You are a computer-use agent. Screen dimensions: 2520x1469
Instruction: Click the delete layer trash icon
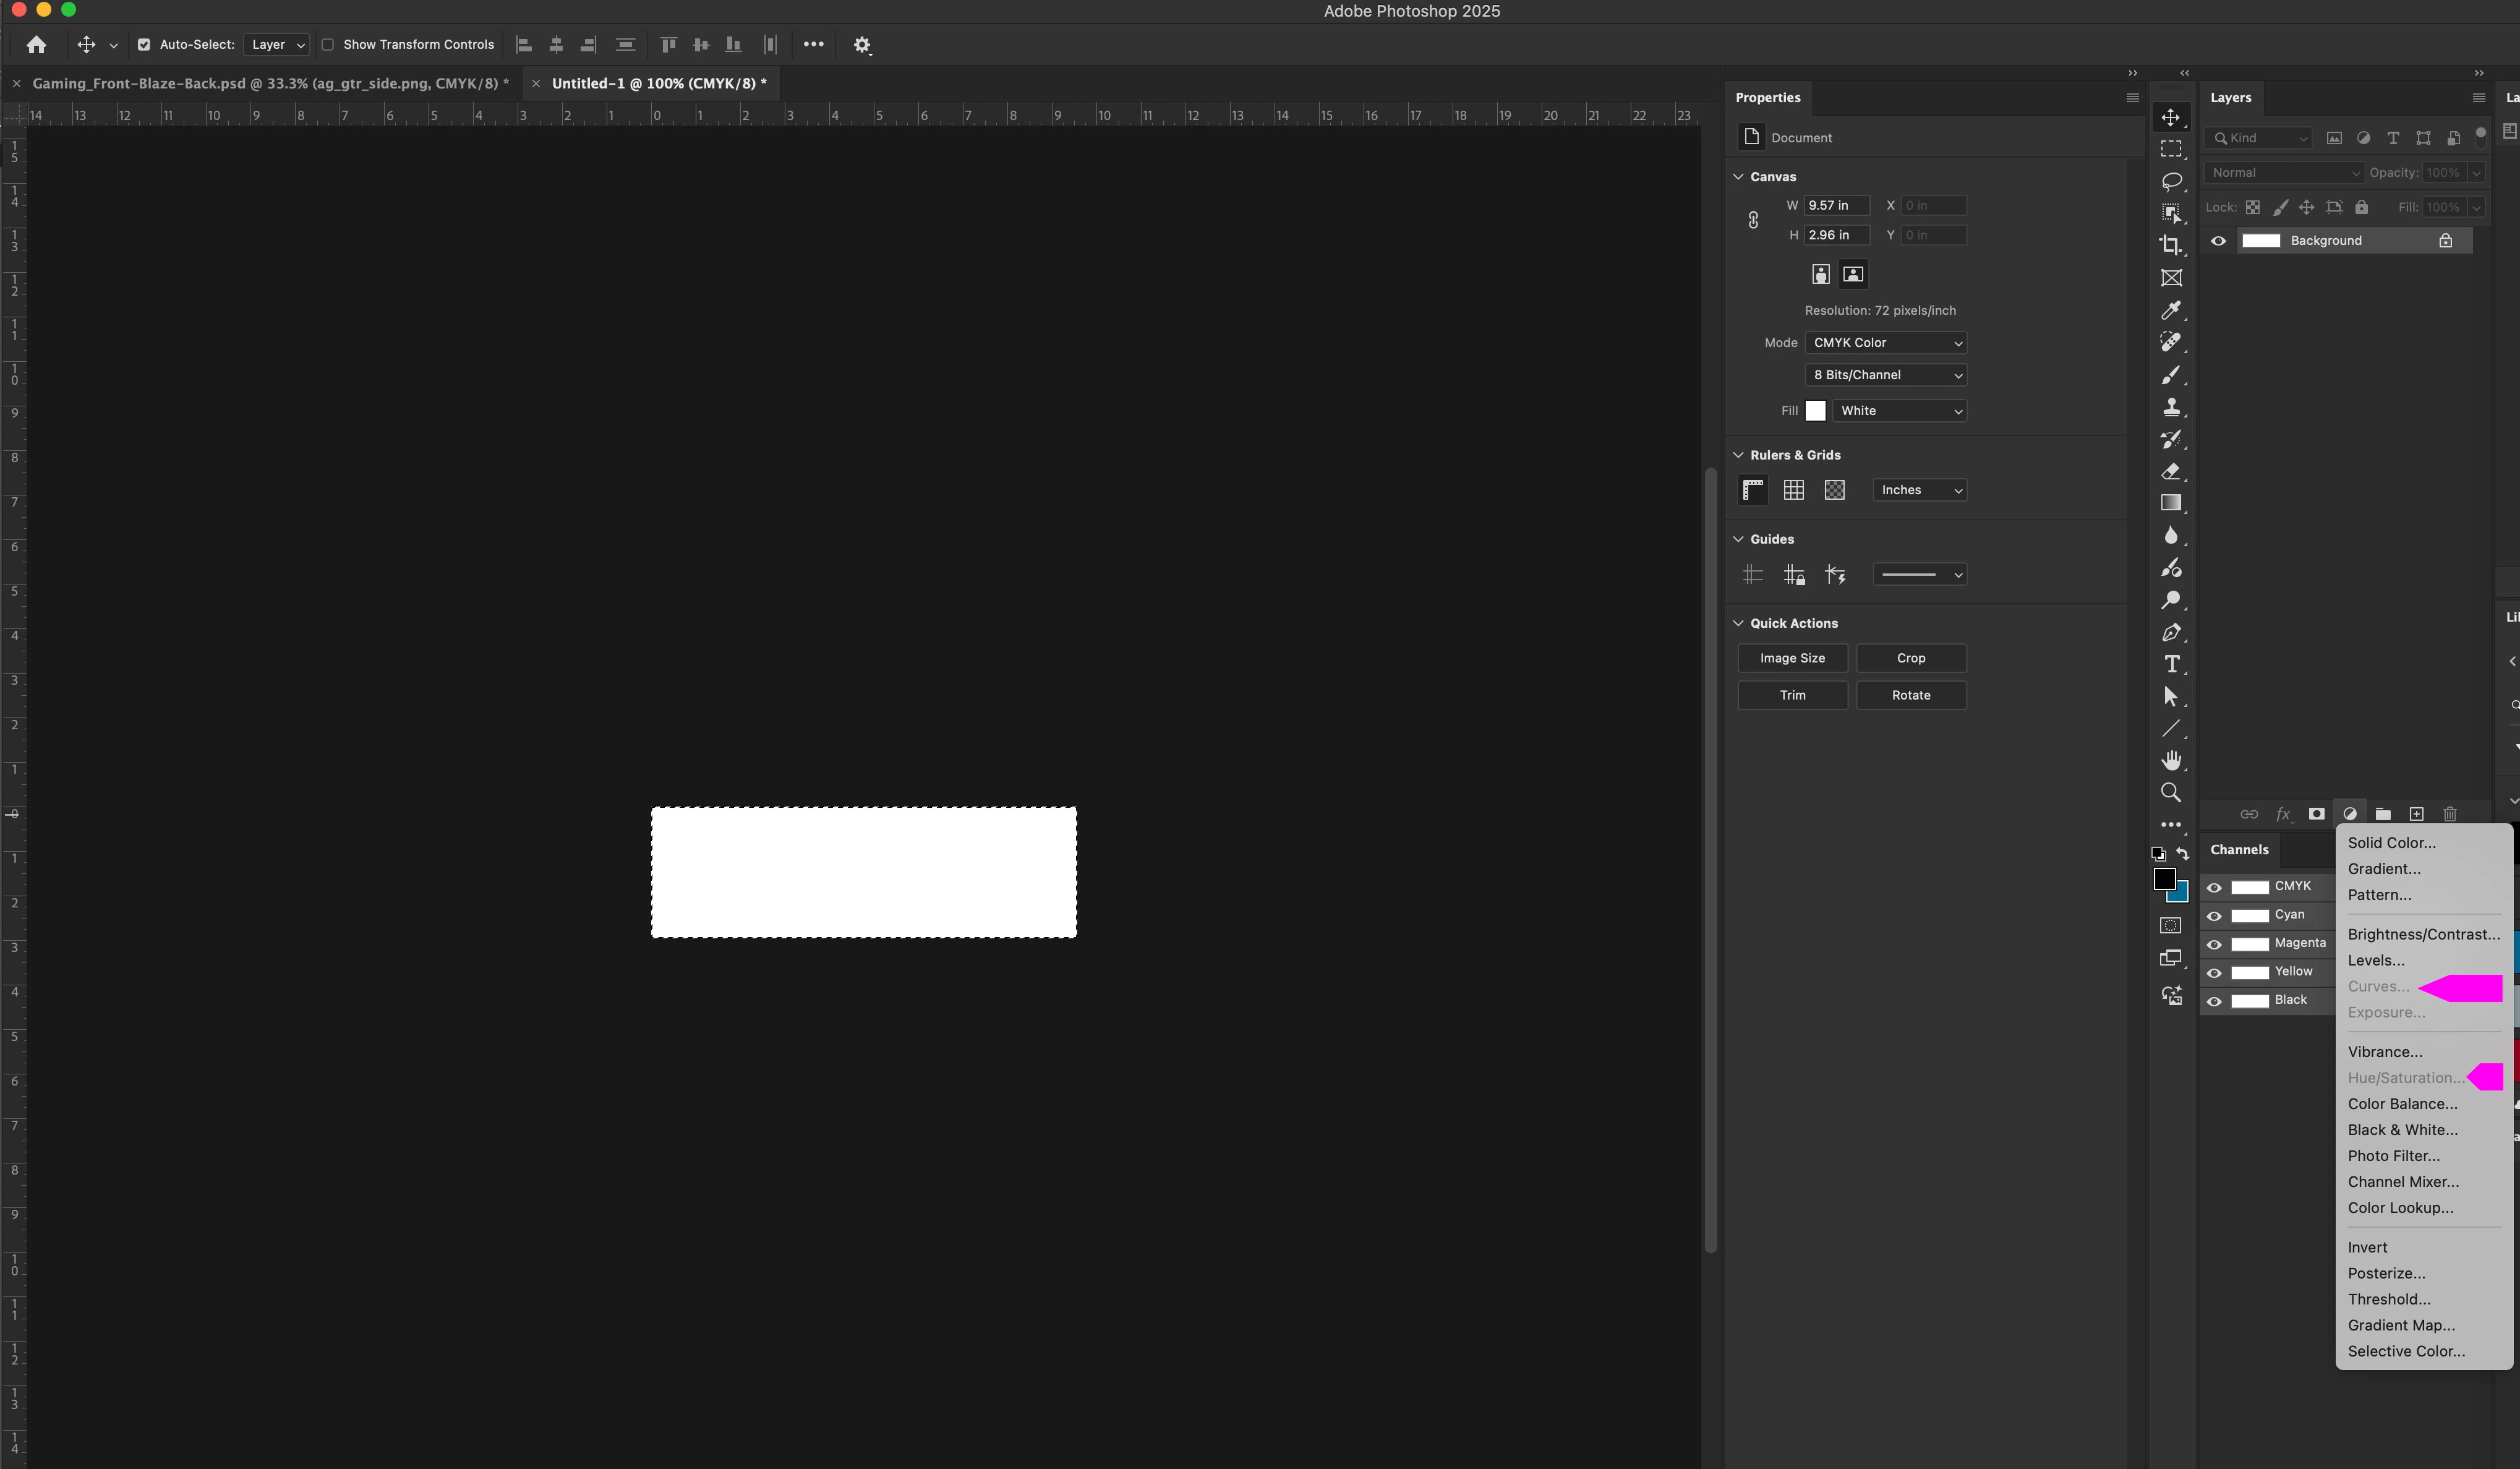click(x=2449, y=814)
